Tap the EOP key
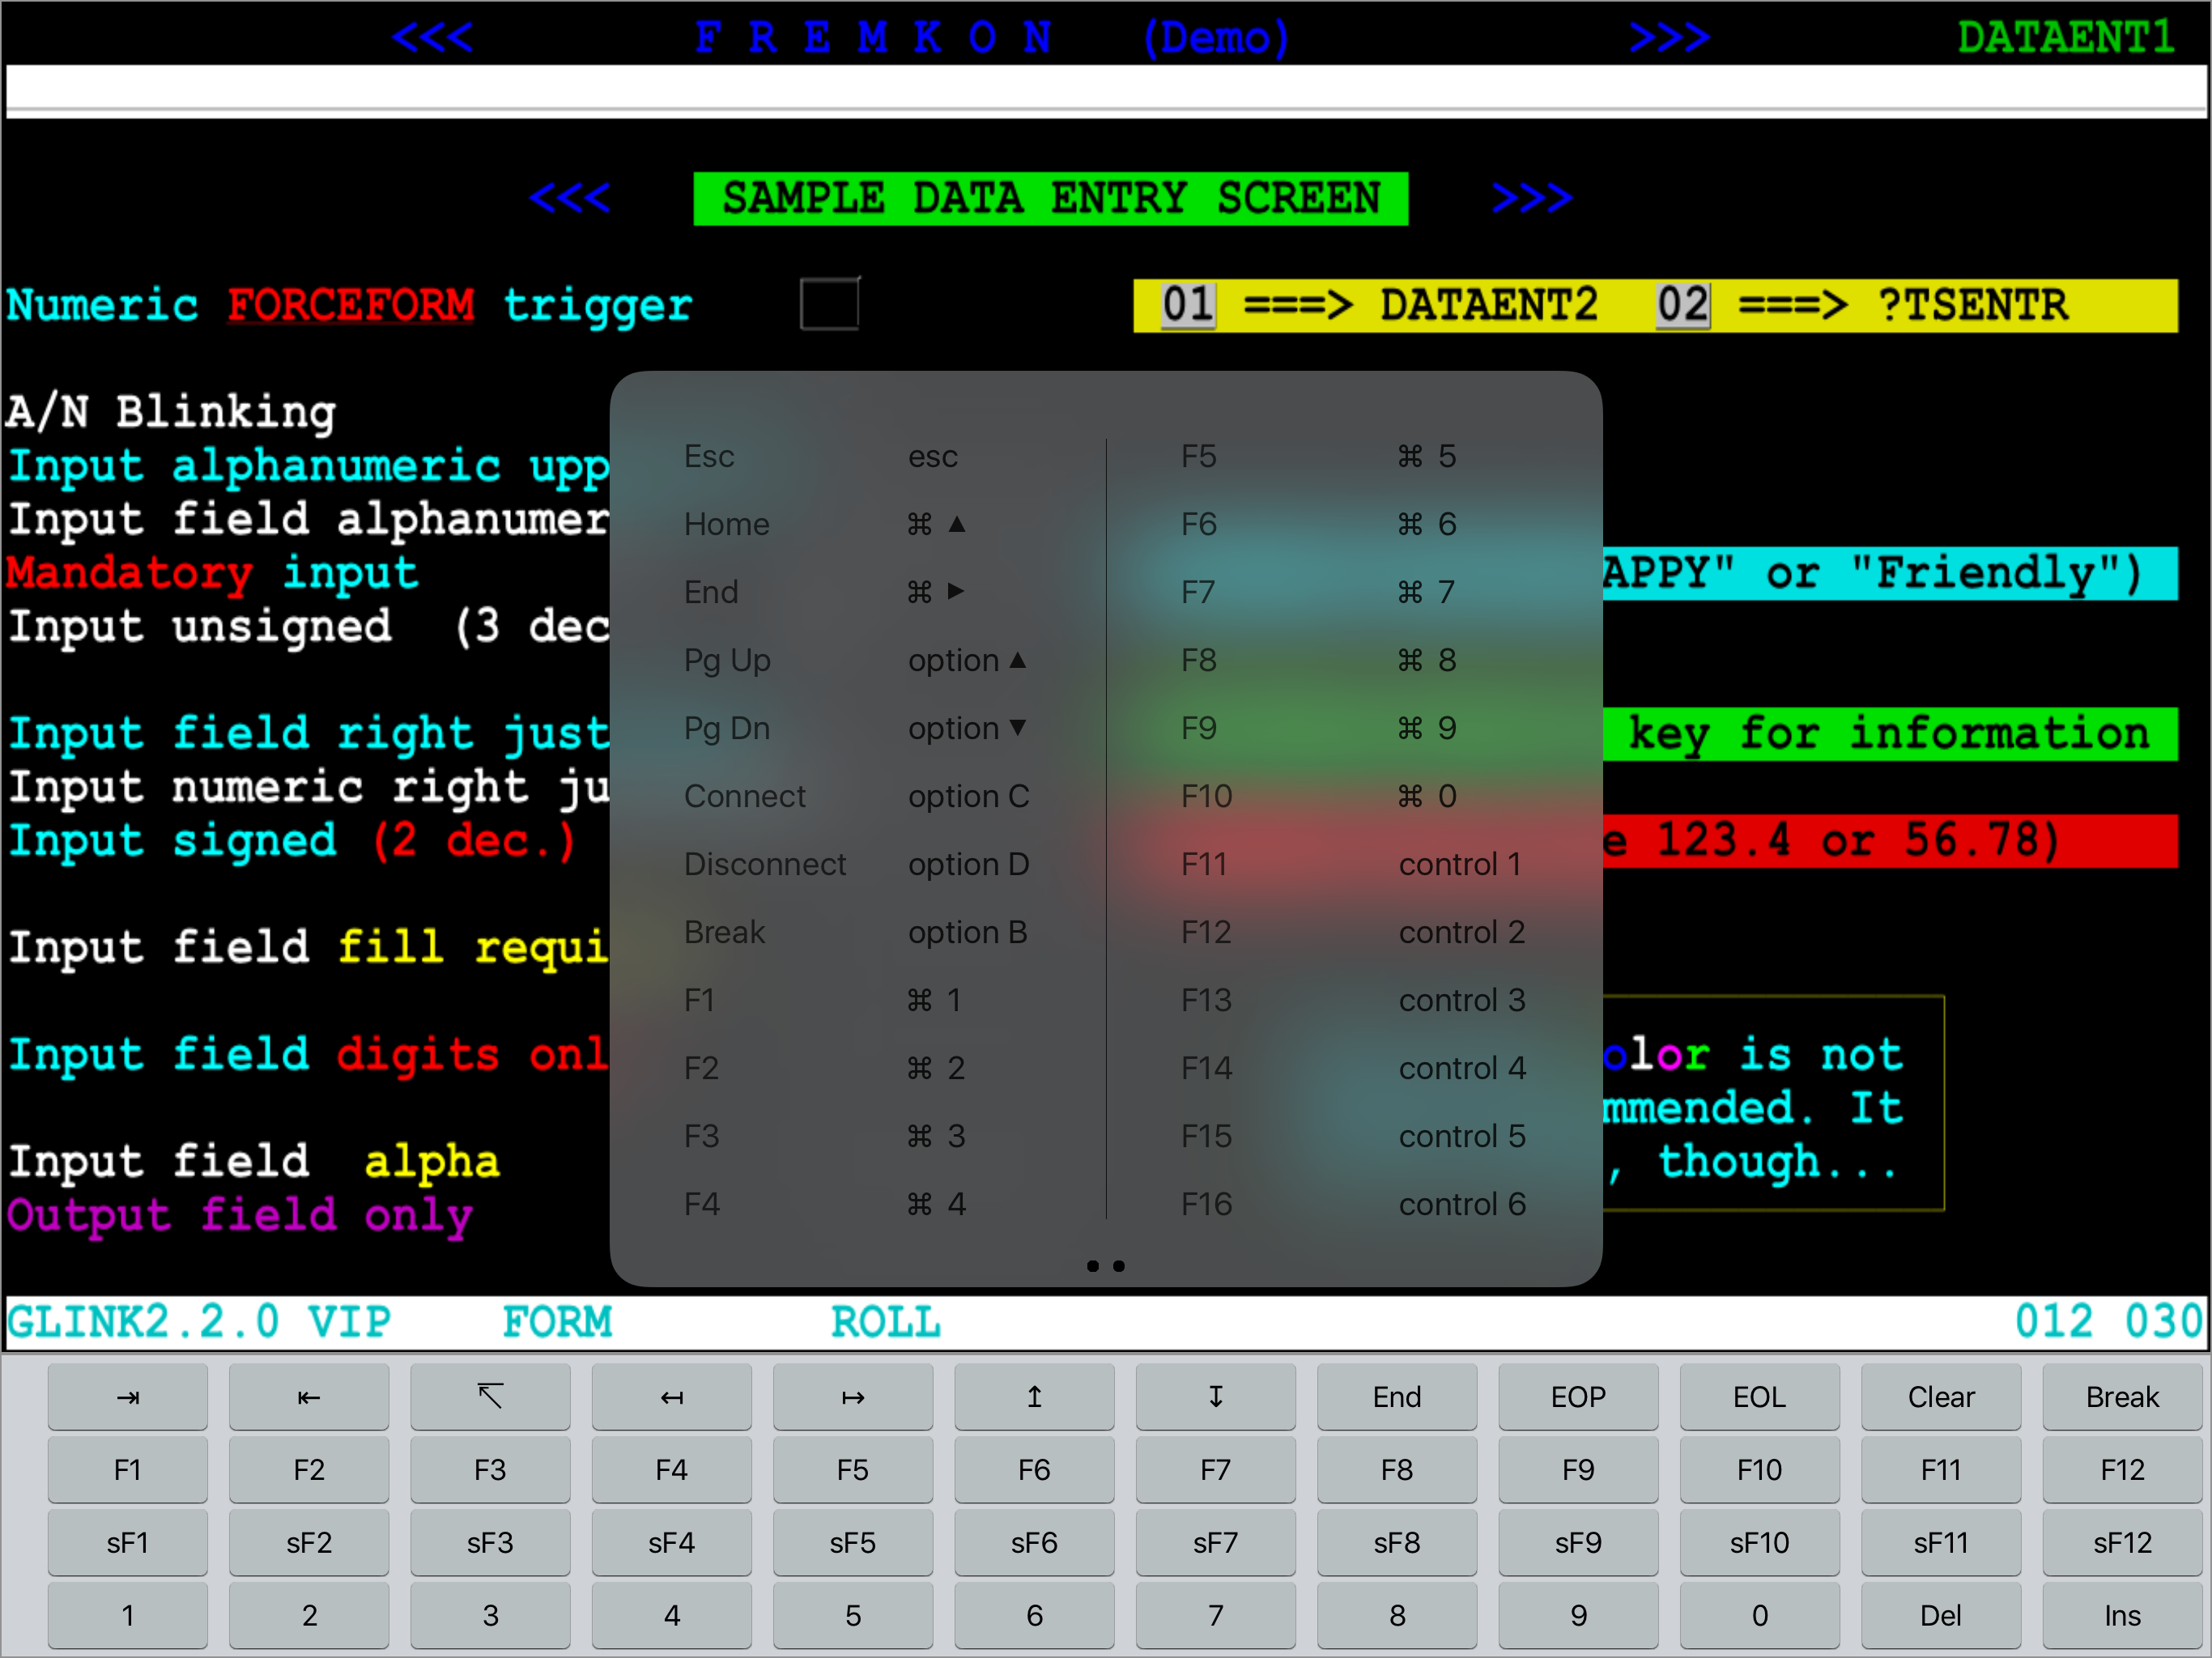Image resolution: width=2212 pixels, height=1658 pixels. click(1578, 1397)
